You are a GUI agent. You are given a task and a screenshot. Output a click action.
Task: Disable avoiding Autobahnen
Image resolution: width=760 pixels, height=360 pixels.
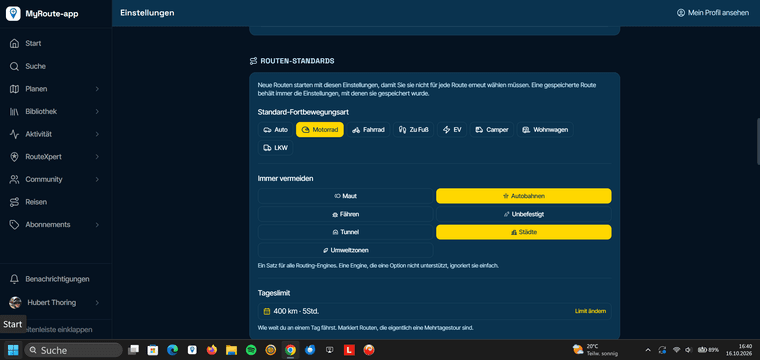[x=524, y=196]
